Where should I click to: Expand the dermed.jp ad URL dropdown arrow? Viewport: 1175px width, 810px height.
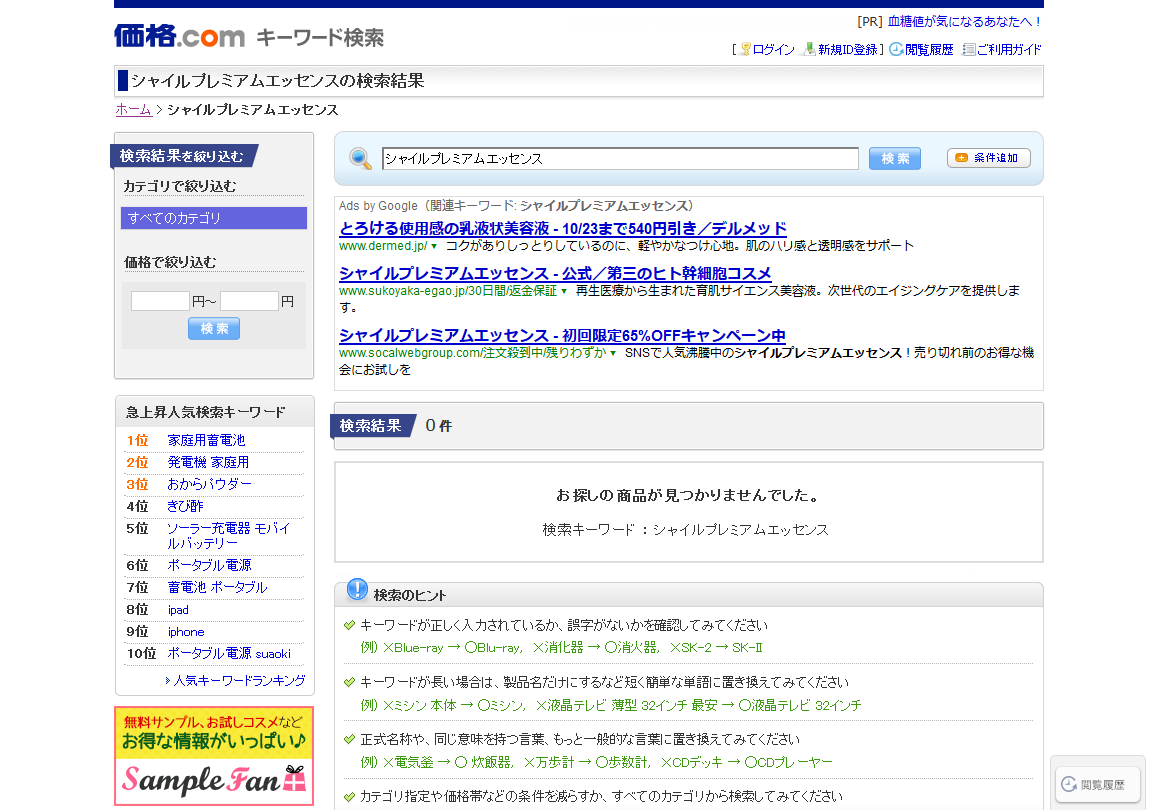434,247
